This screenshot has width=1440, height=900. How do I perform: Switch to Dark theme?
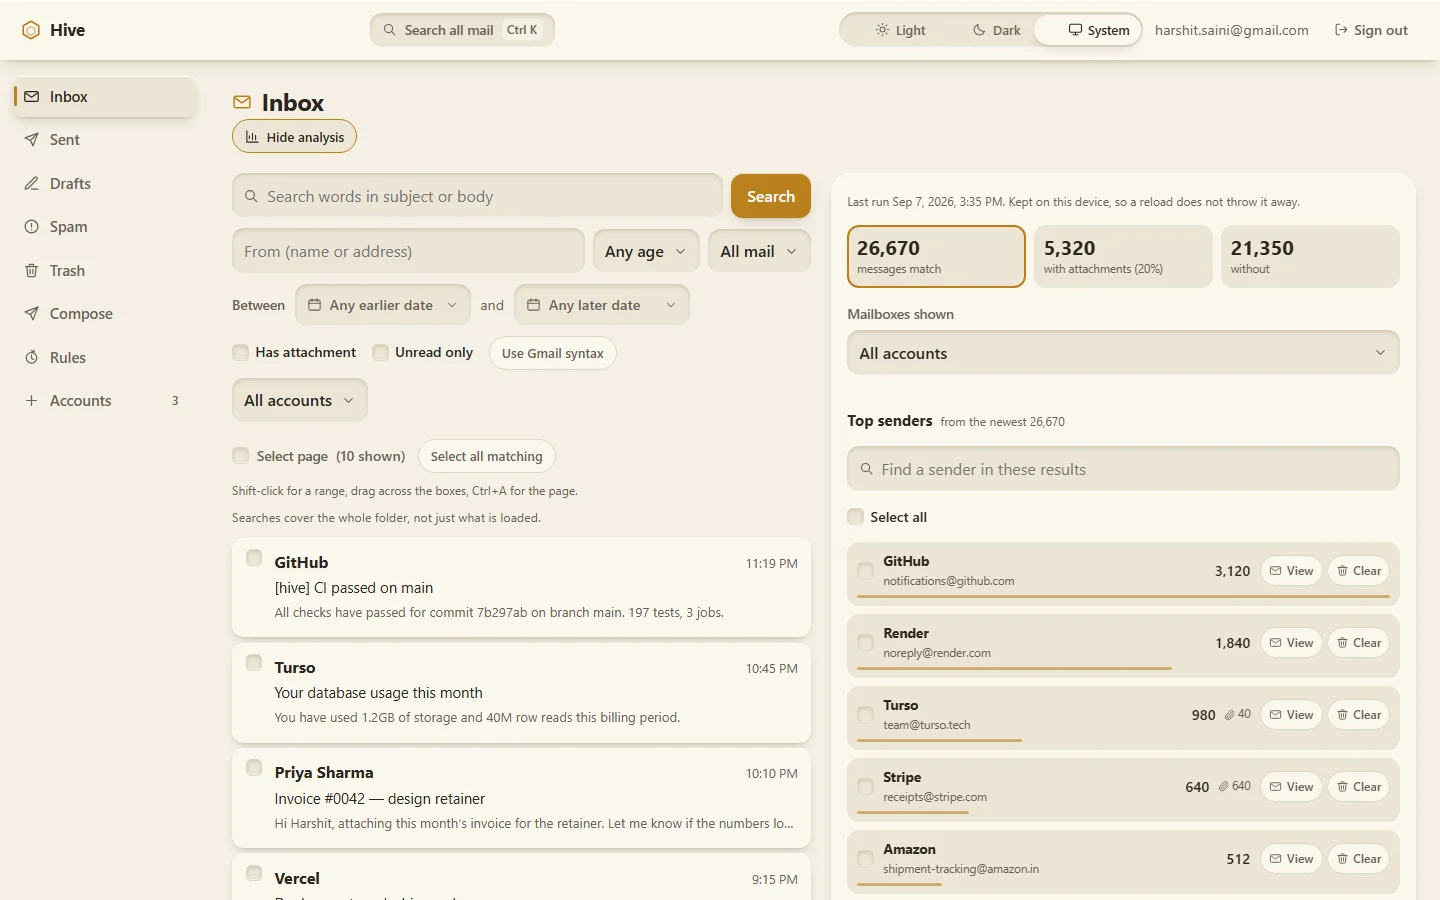[996, 30]
